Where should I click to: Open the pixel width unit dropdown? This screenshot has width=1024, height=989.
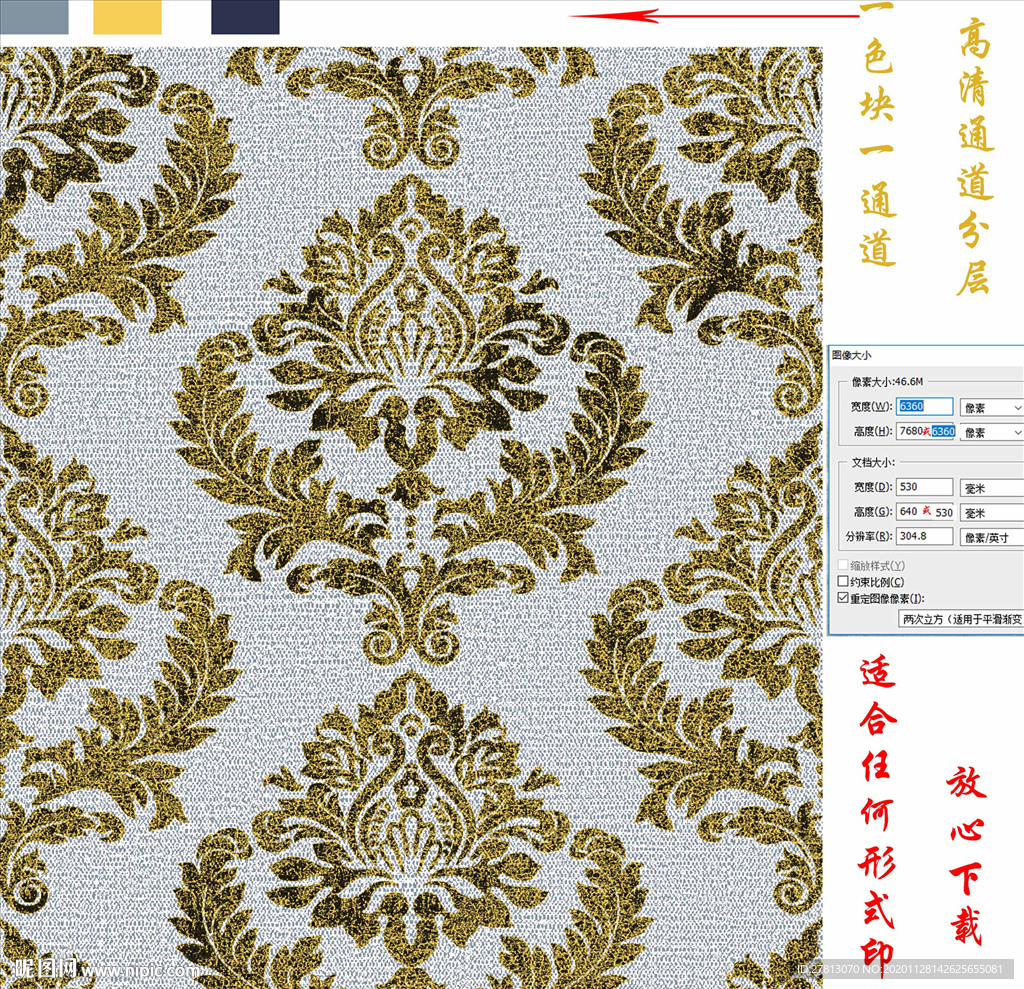tap(991, 408)
